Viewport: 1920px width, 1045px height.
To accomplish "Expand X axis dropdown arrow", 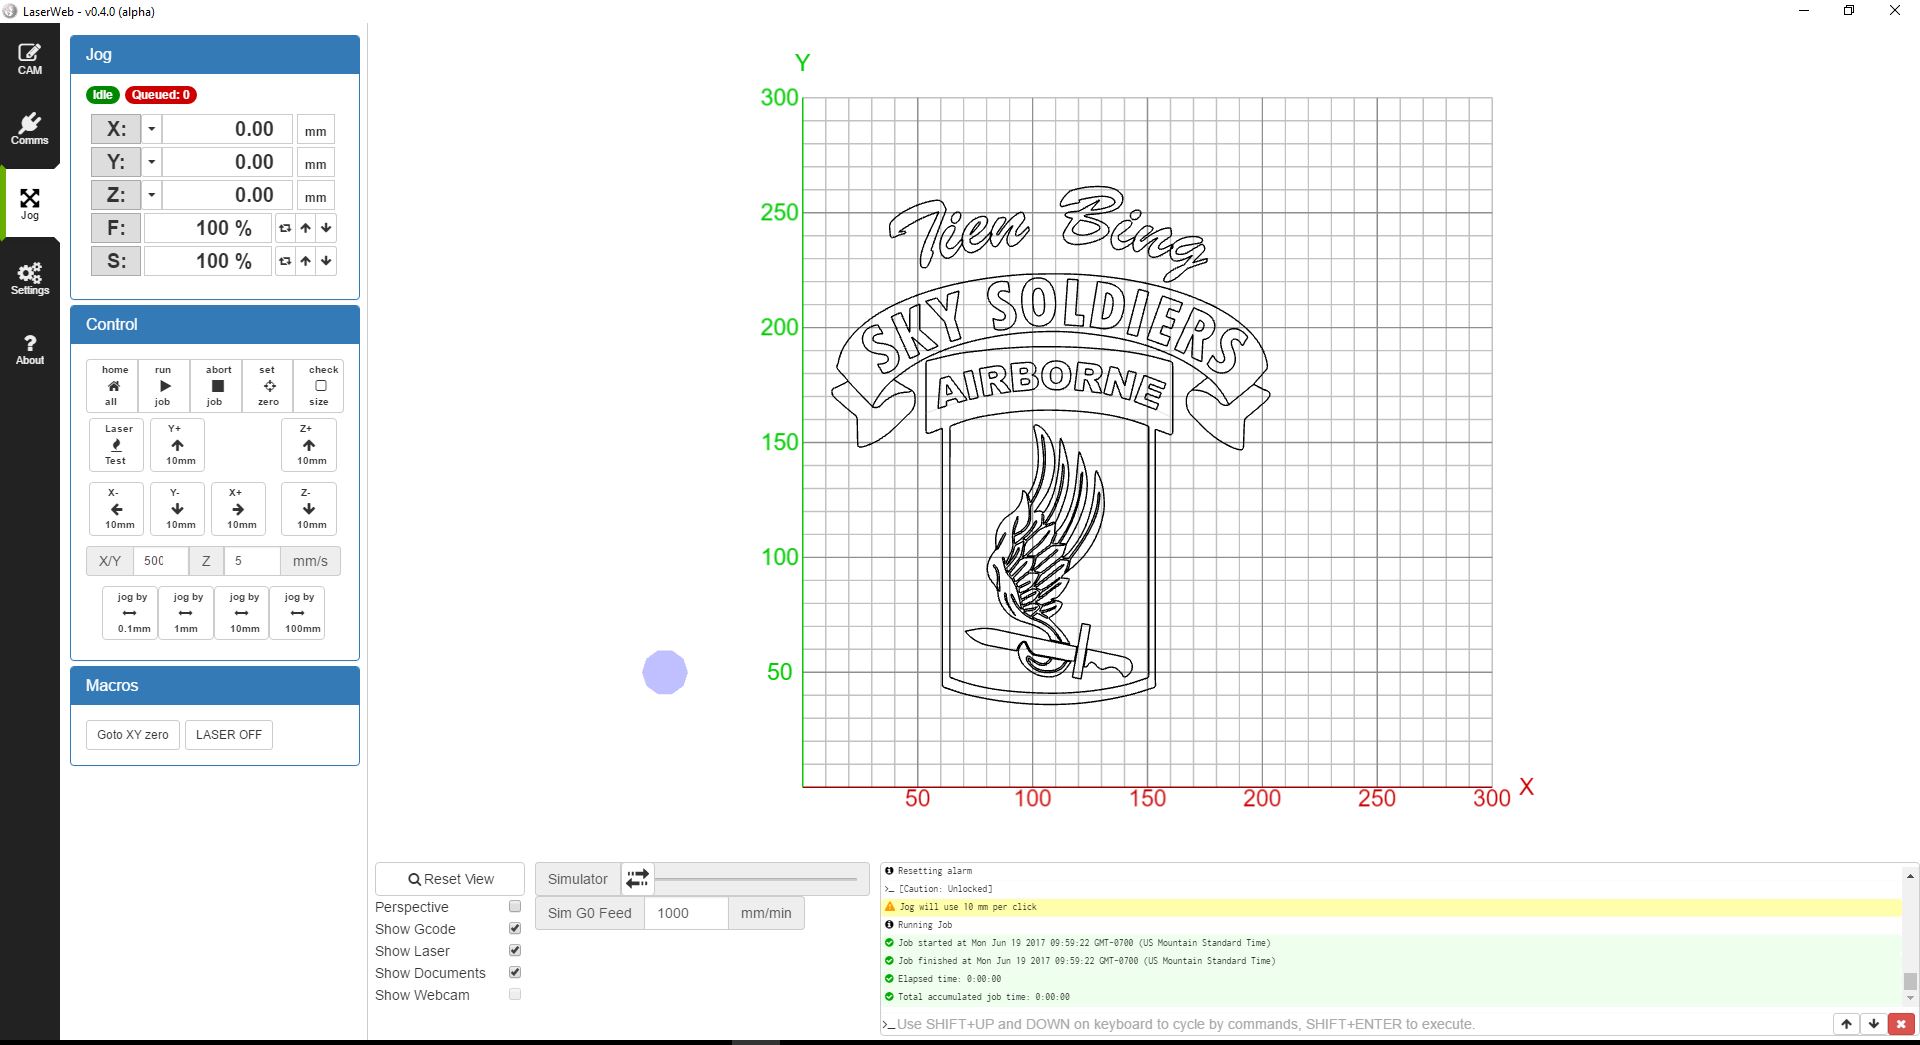I will coord(151,129).
